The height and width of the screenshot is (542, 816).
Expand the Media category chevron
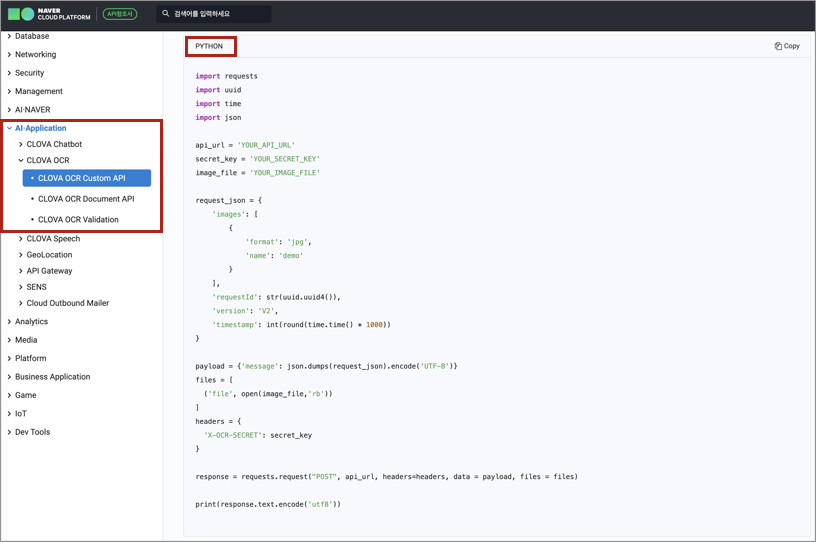pyautogui.click(x=9, y=340)
